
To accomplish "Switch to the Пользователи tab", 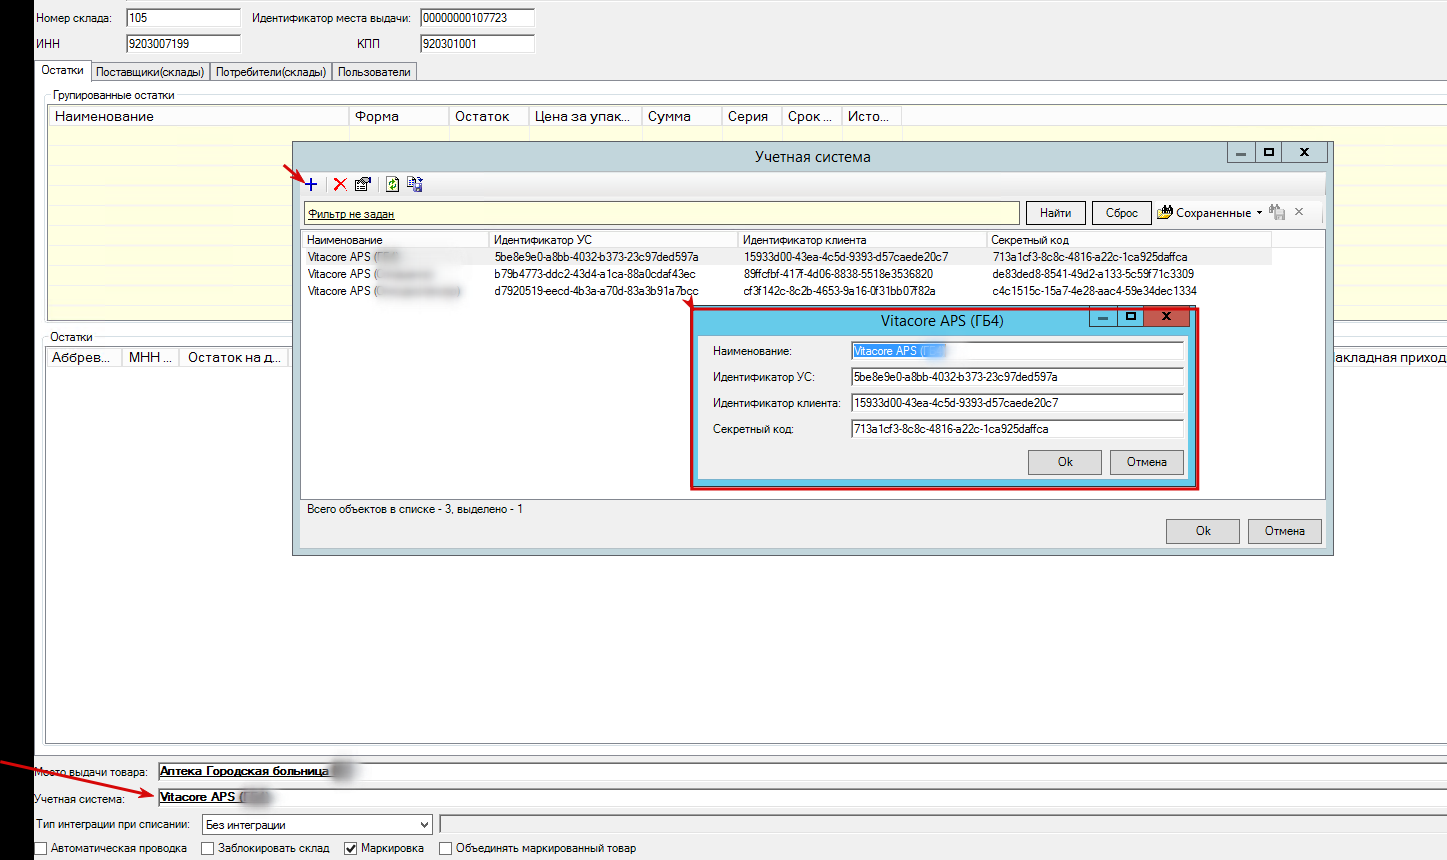I will (374, 72).
